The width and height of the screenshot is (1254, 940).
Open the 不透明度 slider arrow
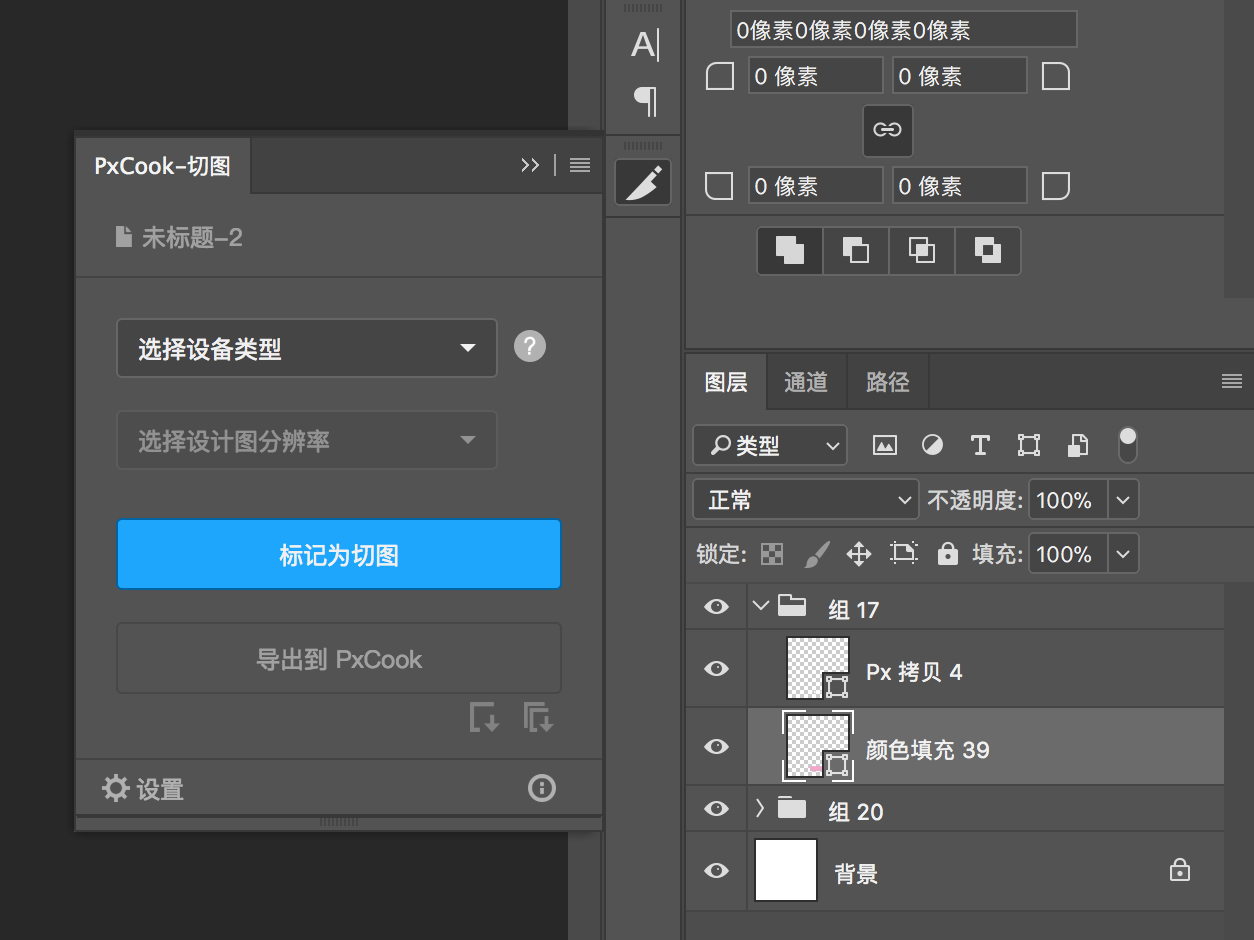click(1123, 500)
